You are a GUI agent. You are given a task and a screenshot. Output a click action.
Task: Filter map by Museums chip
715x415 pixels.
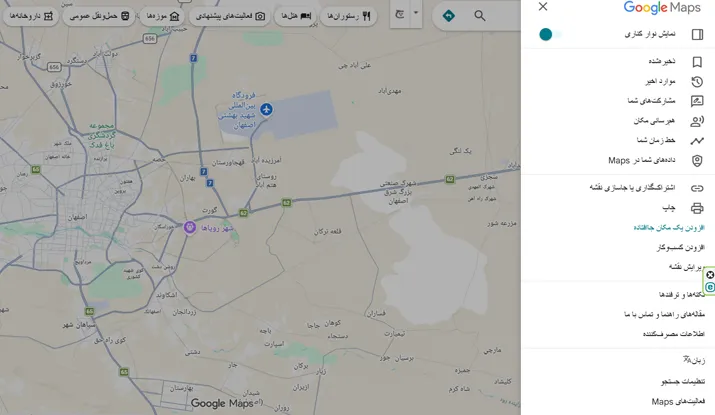tap(162, 16)
